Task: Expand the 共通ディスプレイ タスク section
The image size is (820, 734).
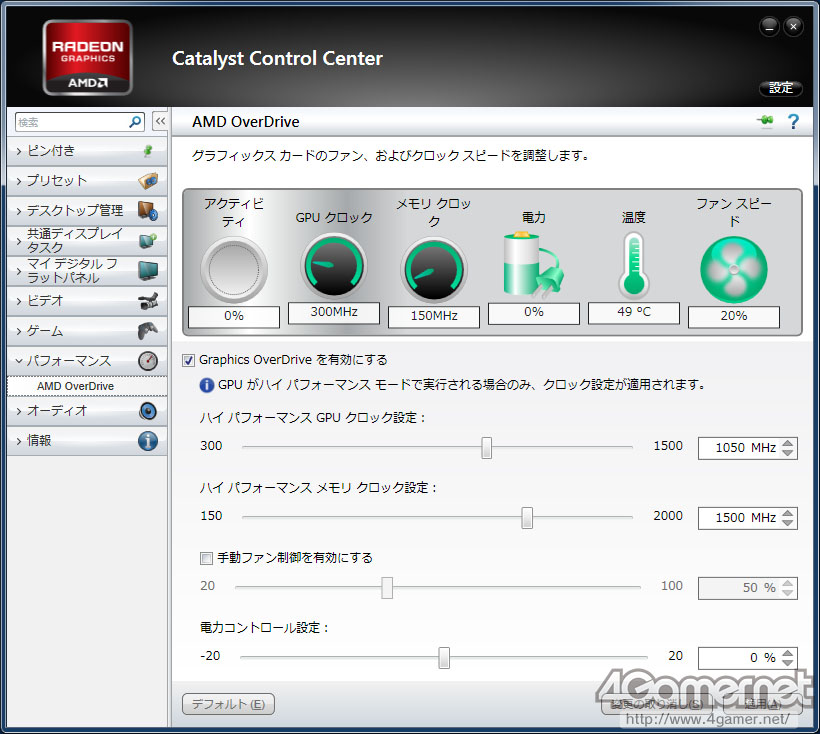Action: (19, 241)
